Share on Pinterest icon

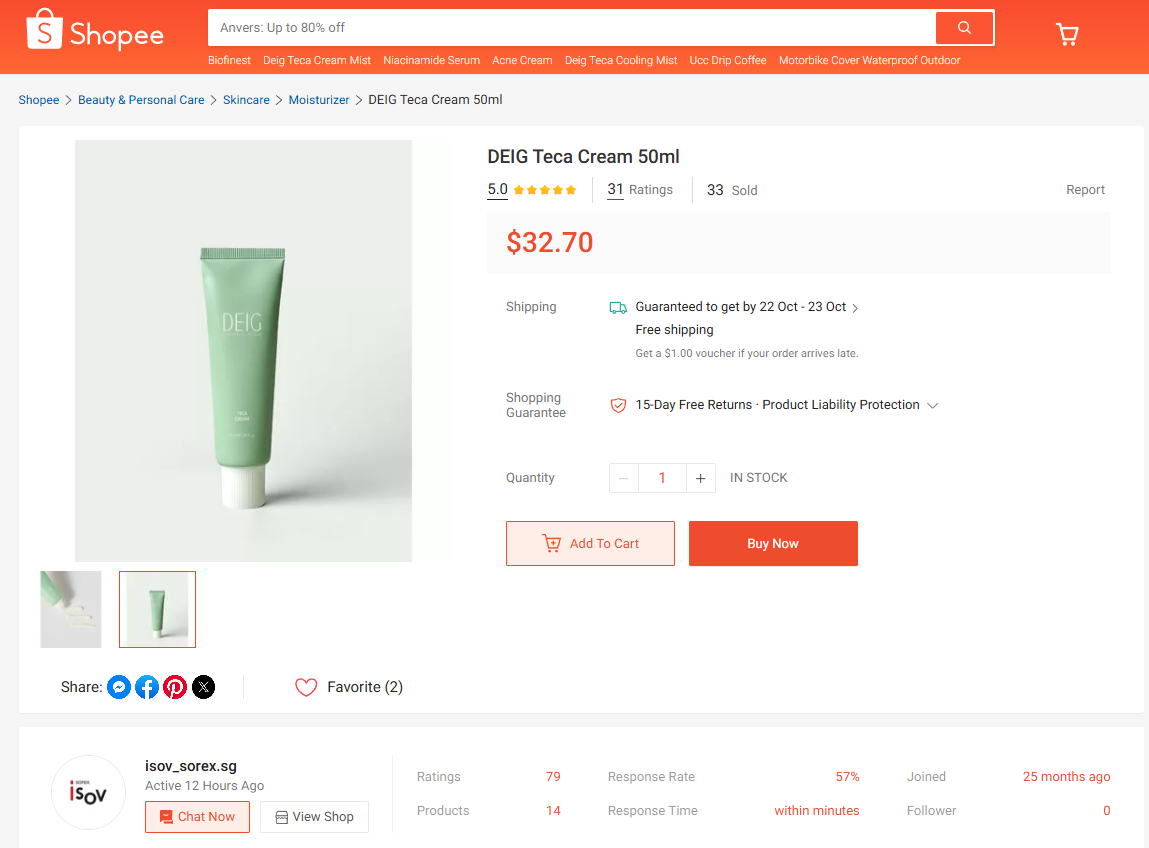click(175, 687)
